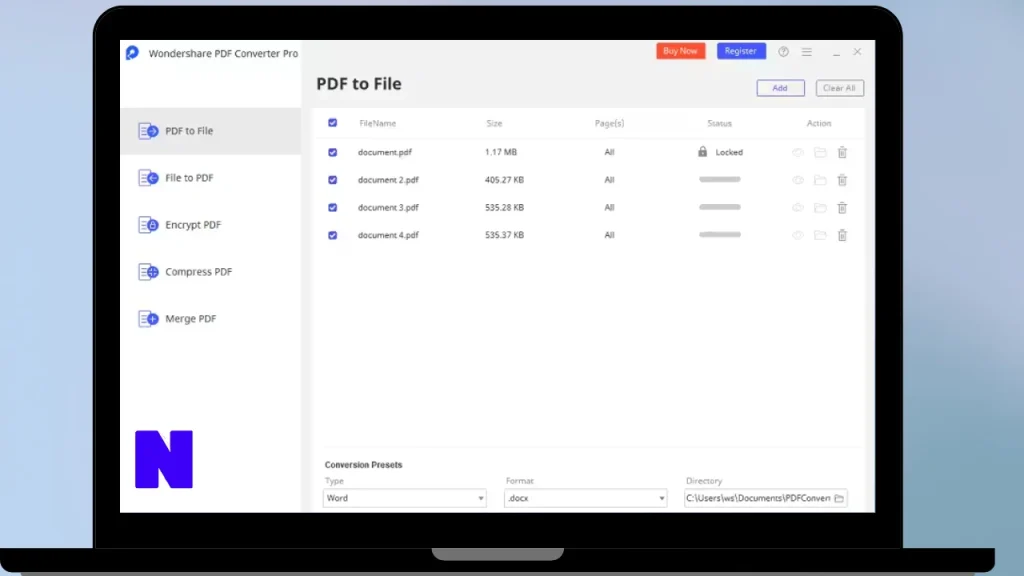Click the Wondershare logo icon in title bar
The height and width of the screenshot is (576, 1024).
[x=133, y=53]
